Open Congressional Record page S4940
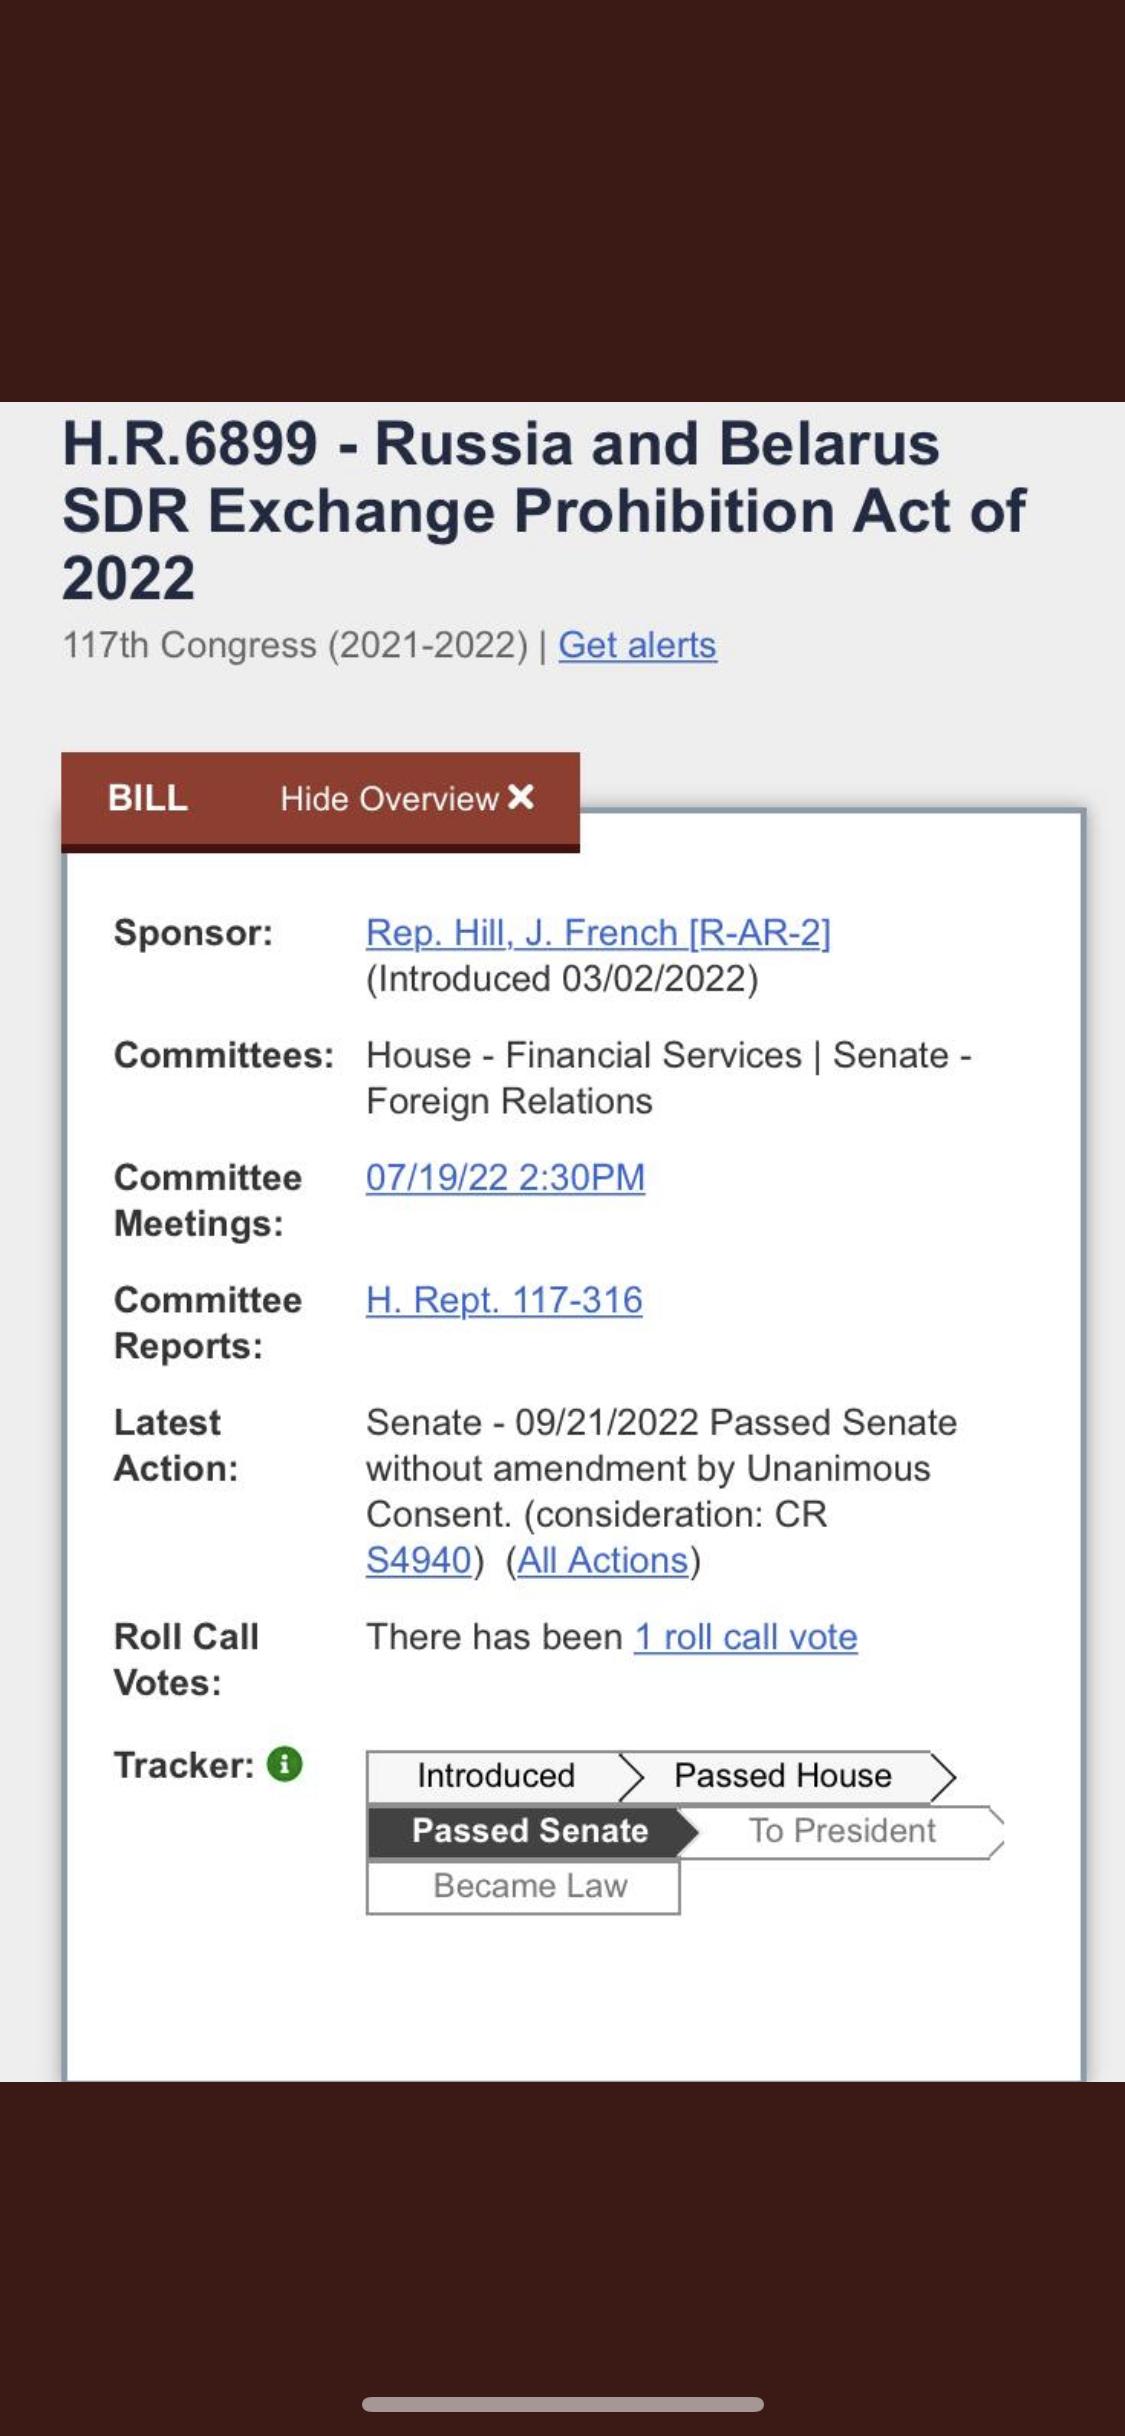The image size is (1125, 2436). (418, 1560)
